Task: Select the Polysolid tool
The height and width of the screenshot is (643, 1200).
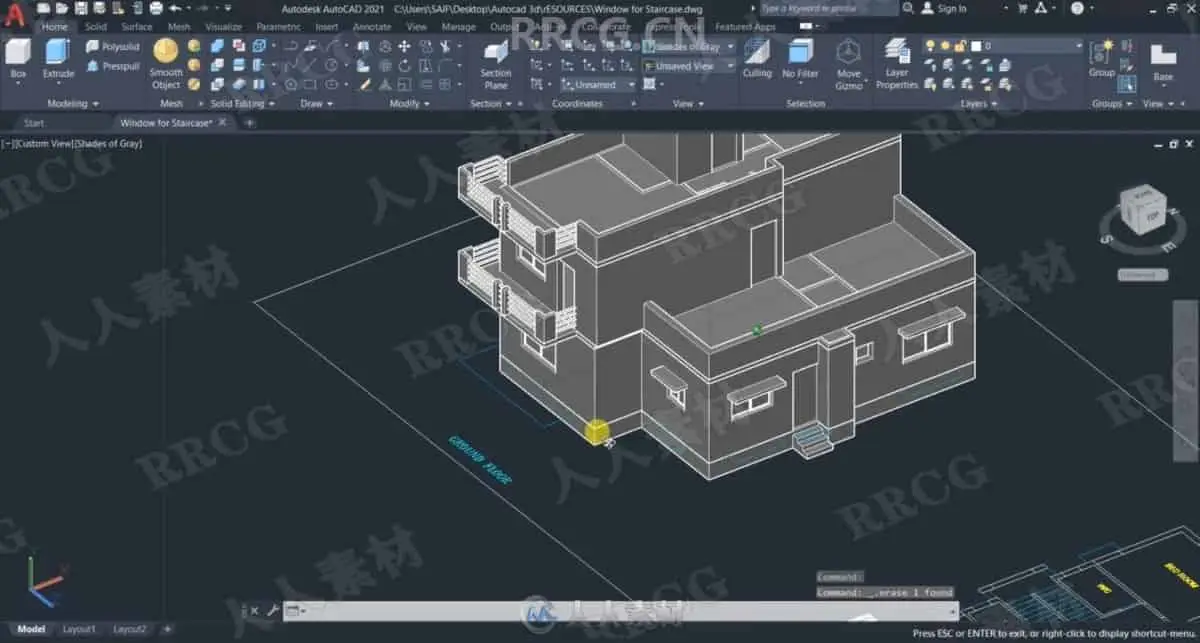Action: [112, 47]
